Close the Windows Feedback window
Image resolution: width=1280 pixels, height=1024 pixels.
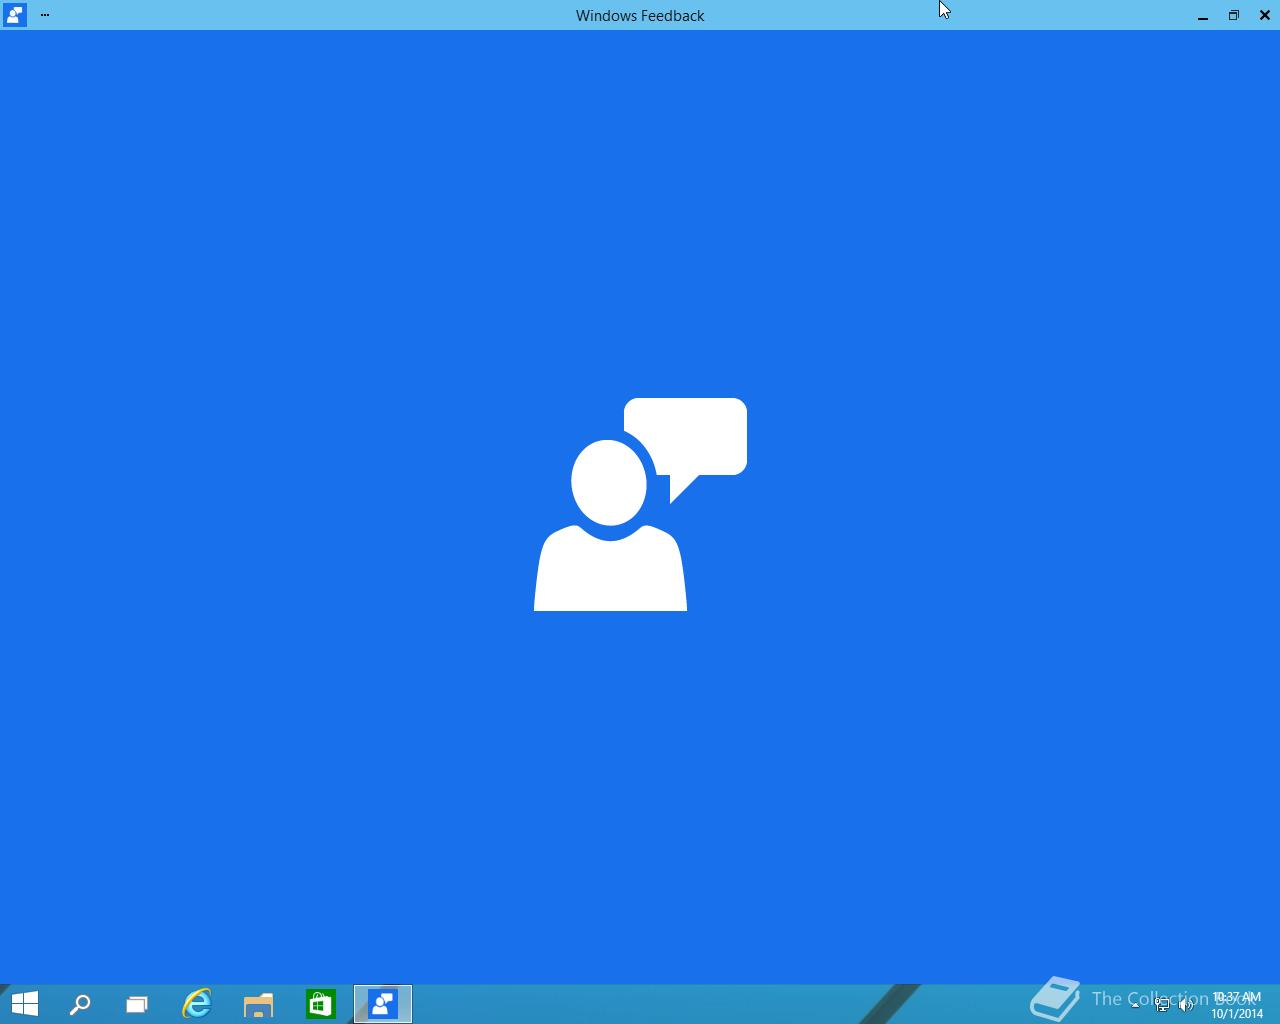pyautogui.click(x=1265, y=15)
